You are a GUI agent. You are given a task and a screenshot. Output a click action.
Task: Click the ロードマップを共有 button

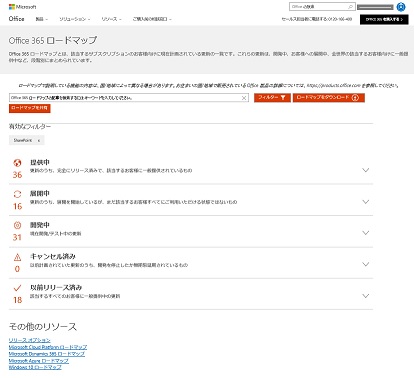pos(30,108)
